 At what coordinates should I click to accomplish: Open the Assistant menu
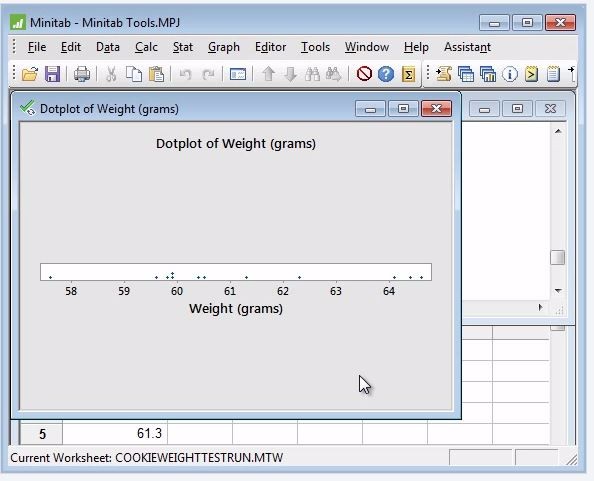pyautogui.click(x=467, y=47)
